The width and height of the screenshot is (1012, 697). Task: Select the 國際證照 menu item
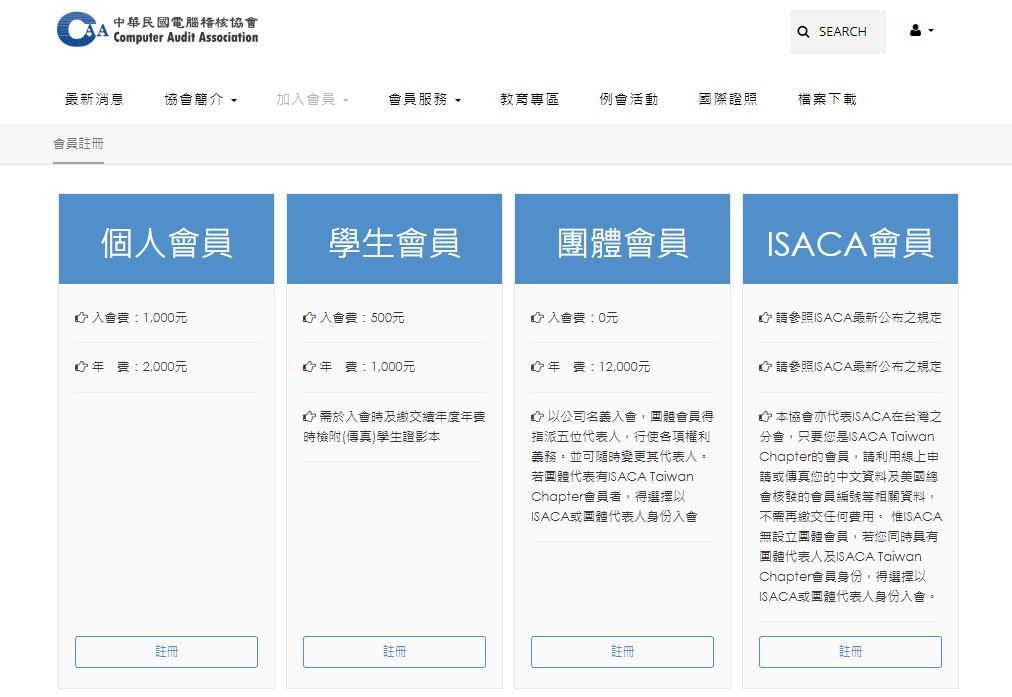tap(728, 99)
